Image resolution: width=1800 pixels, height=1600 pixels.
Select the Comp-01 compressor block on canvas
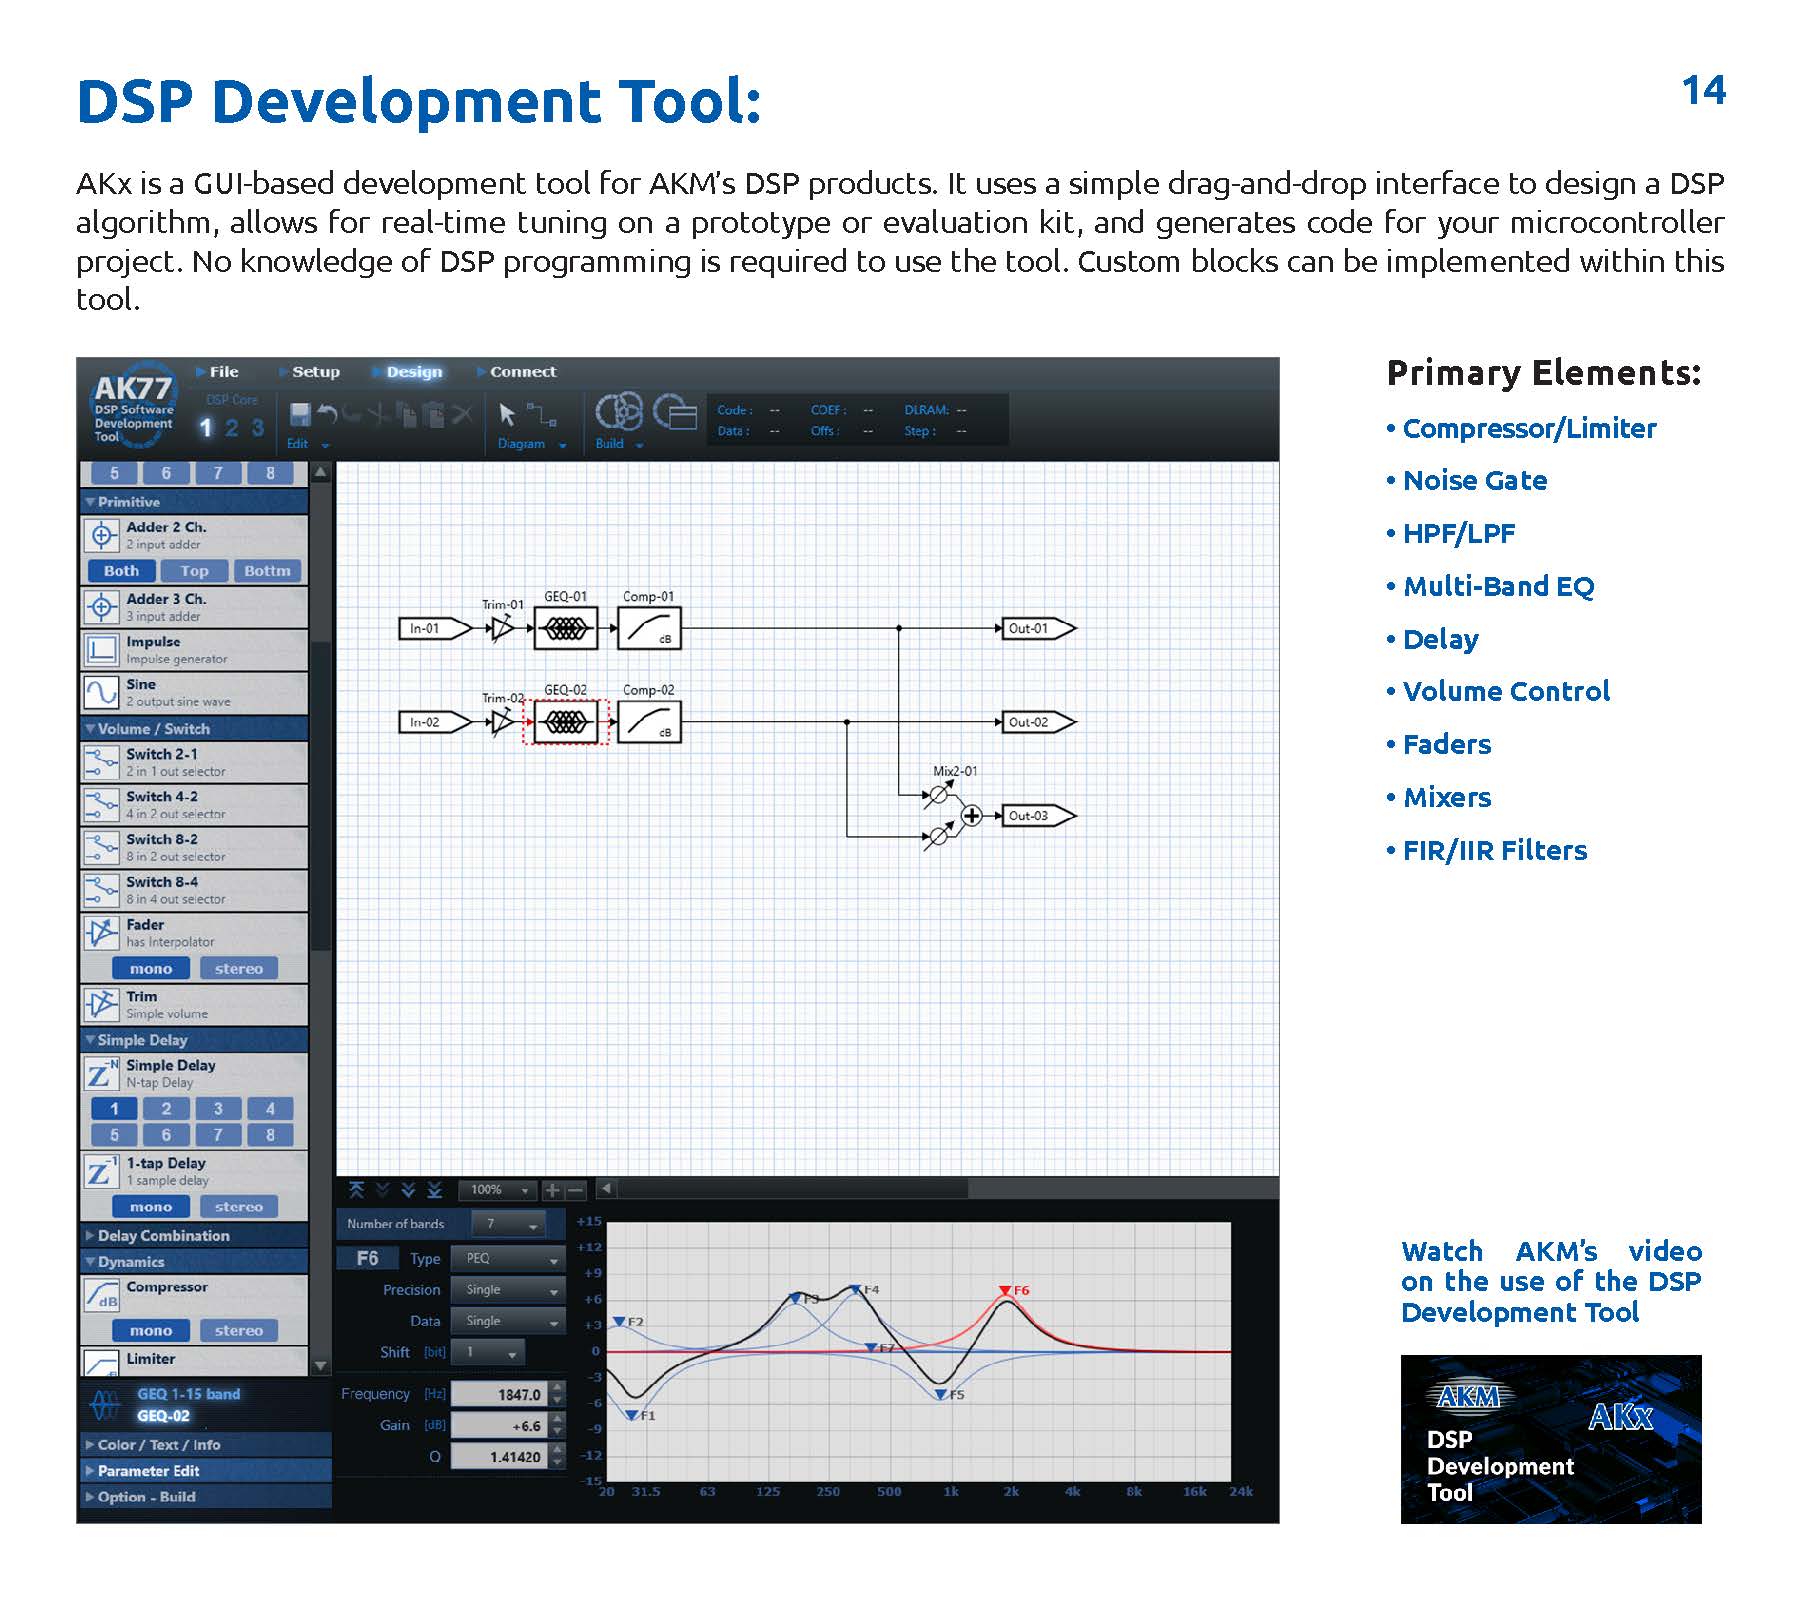click(648, 629)
